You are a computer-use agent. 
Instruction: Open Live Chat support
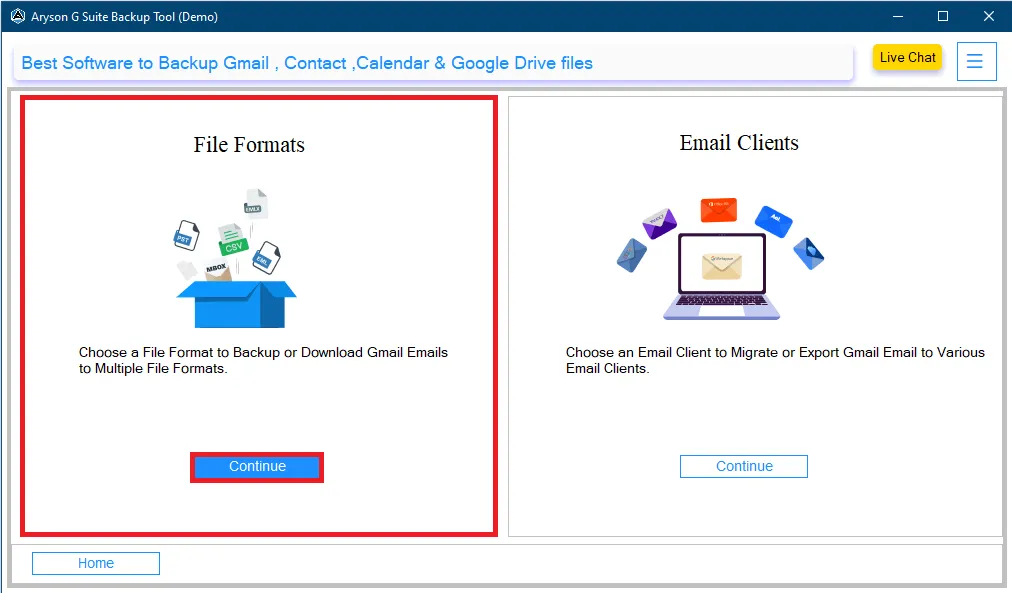point(907,58)
